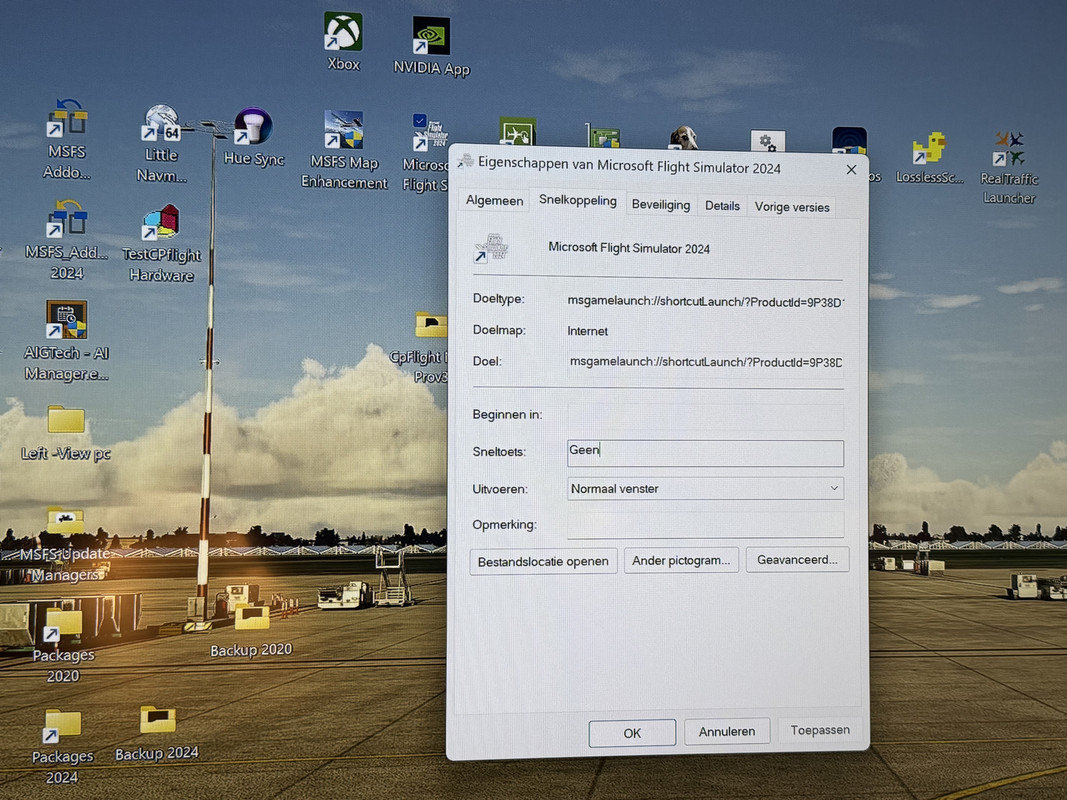Click the Annuleren button

[x=727, y=731]
